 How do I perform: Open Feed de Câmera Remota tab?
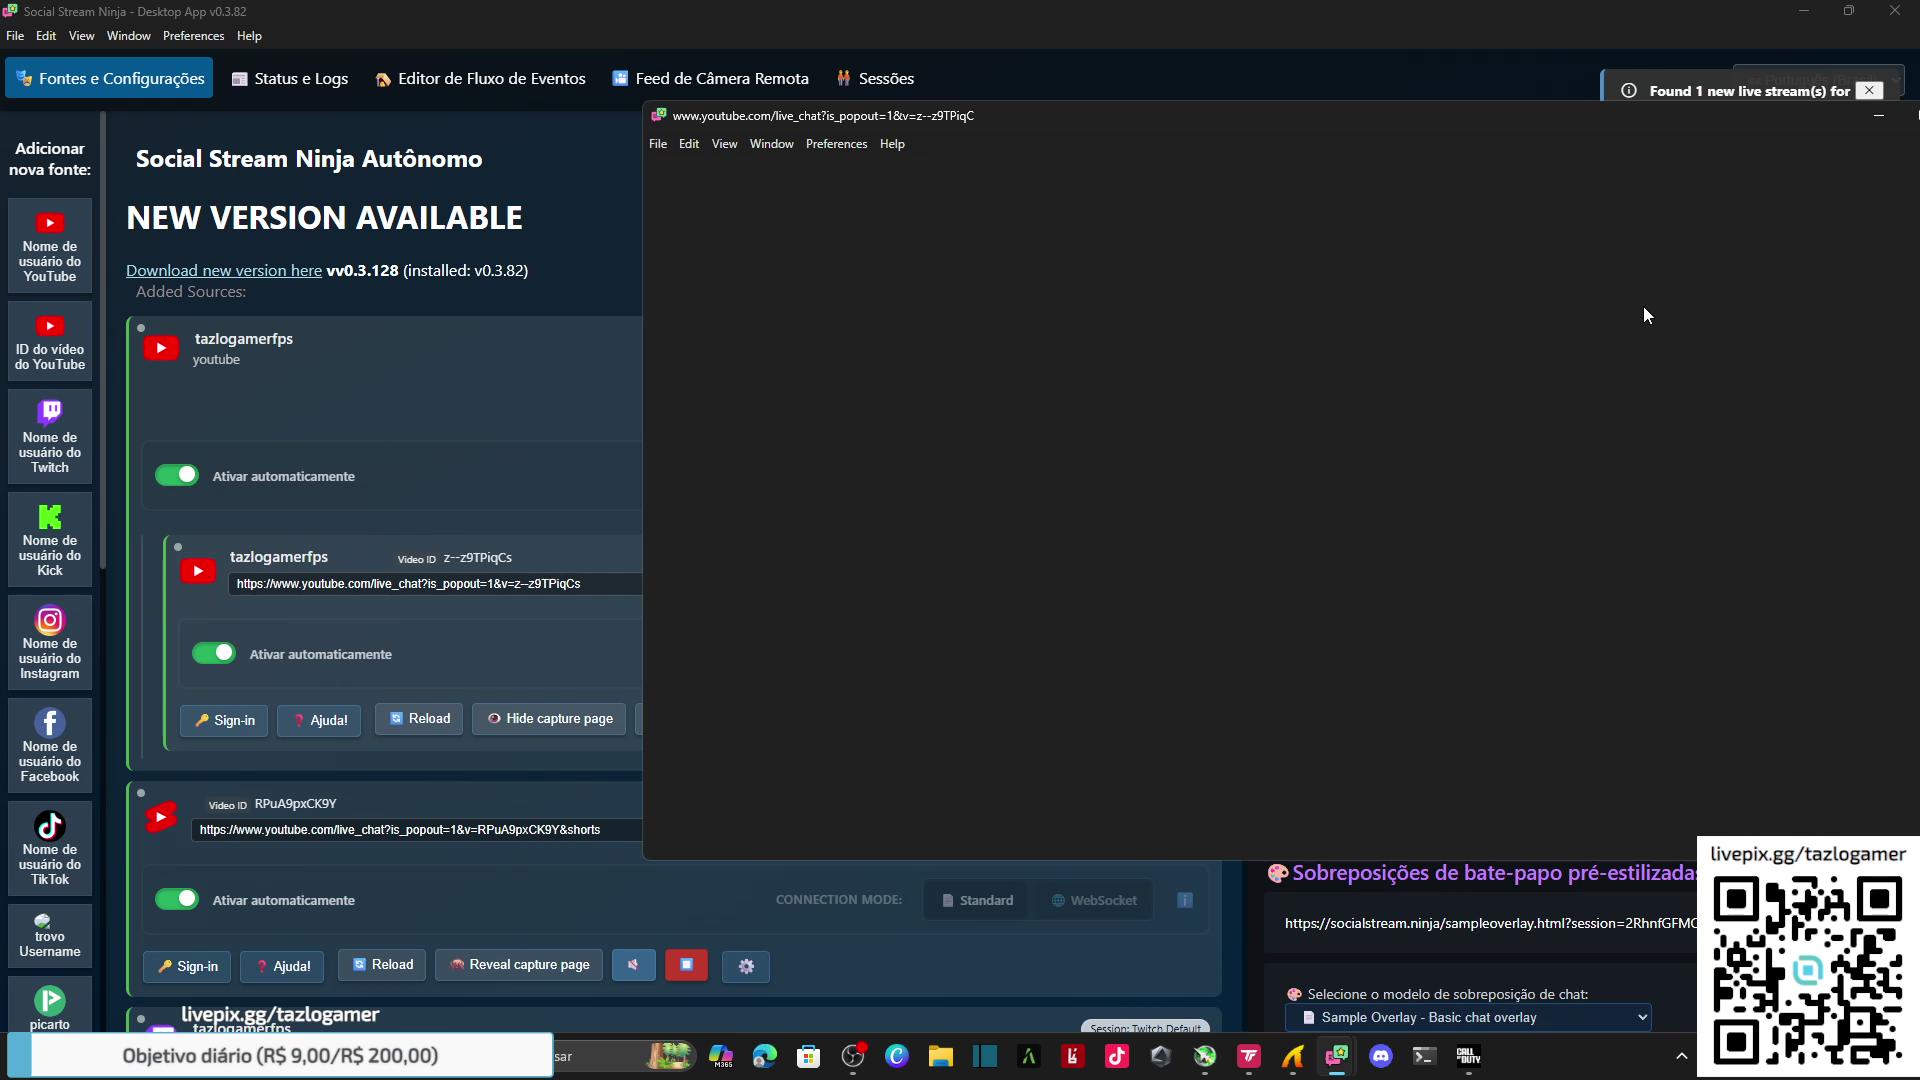tap(710, 78)
